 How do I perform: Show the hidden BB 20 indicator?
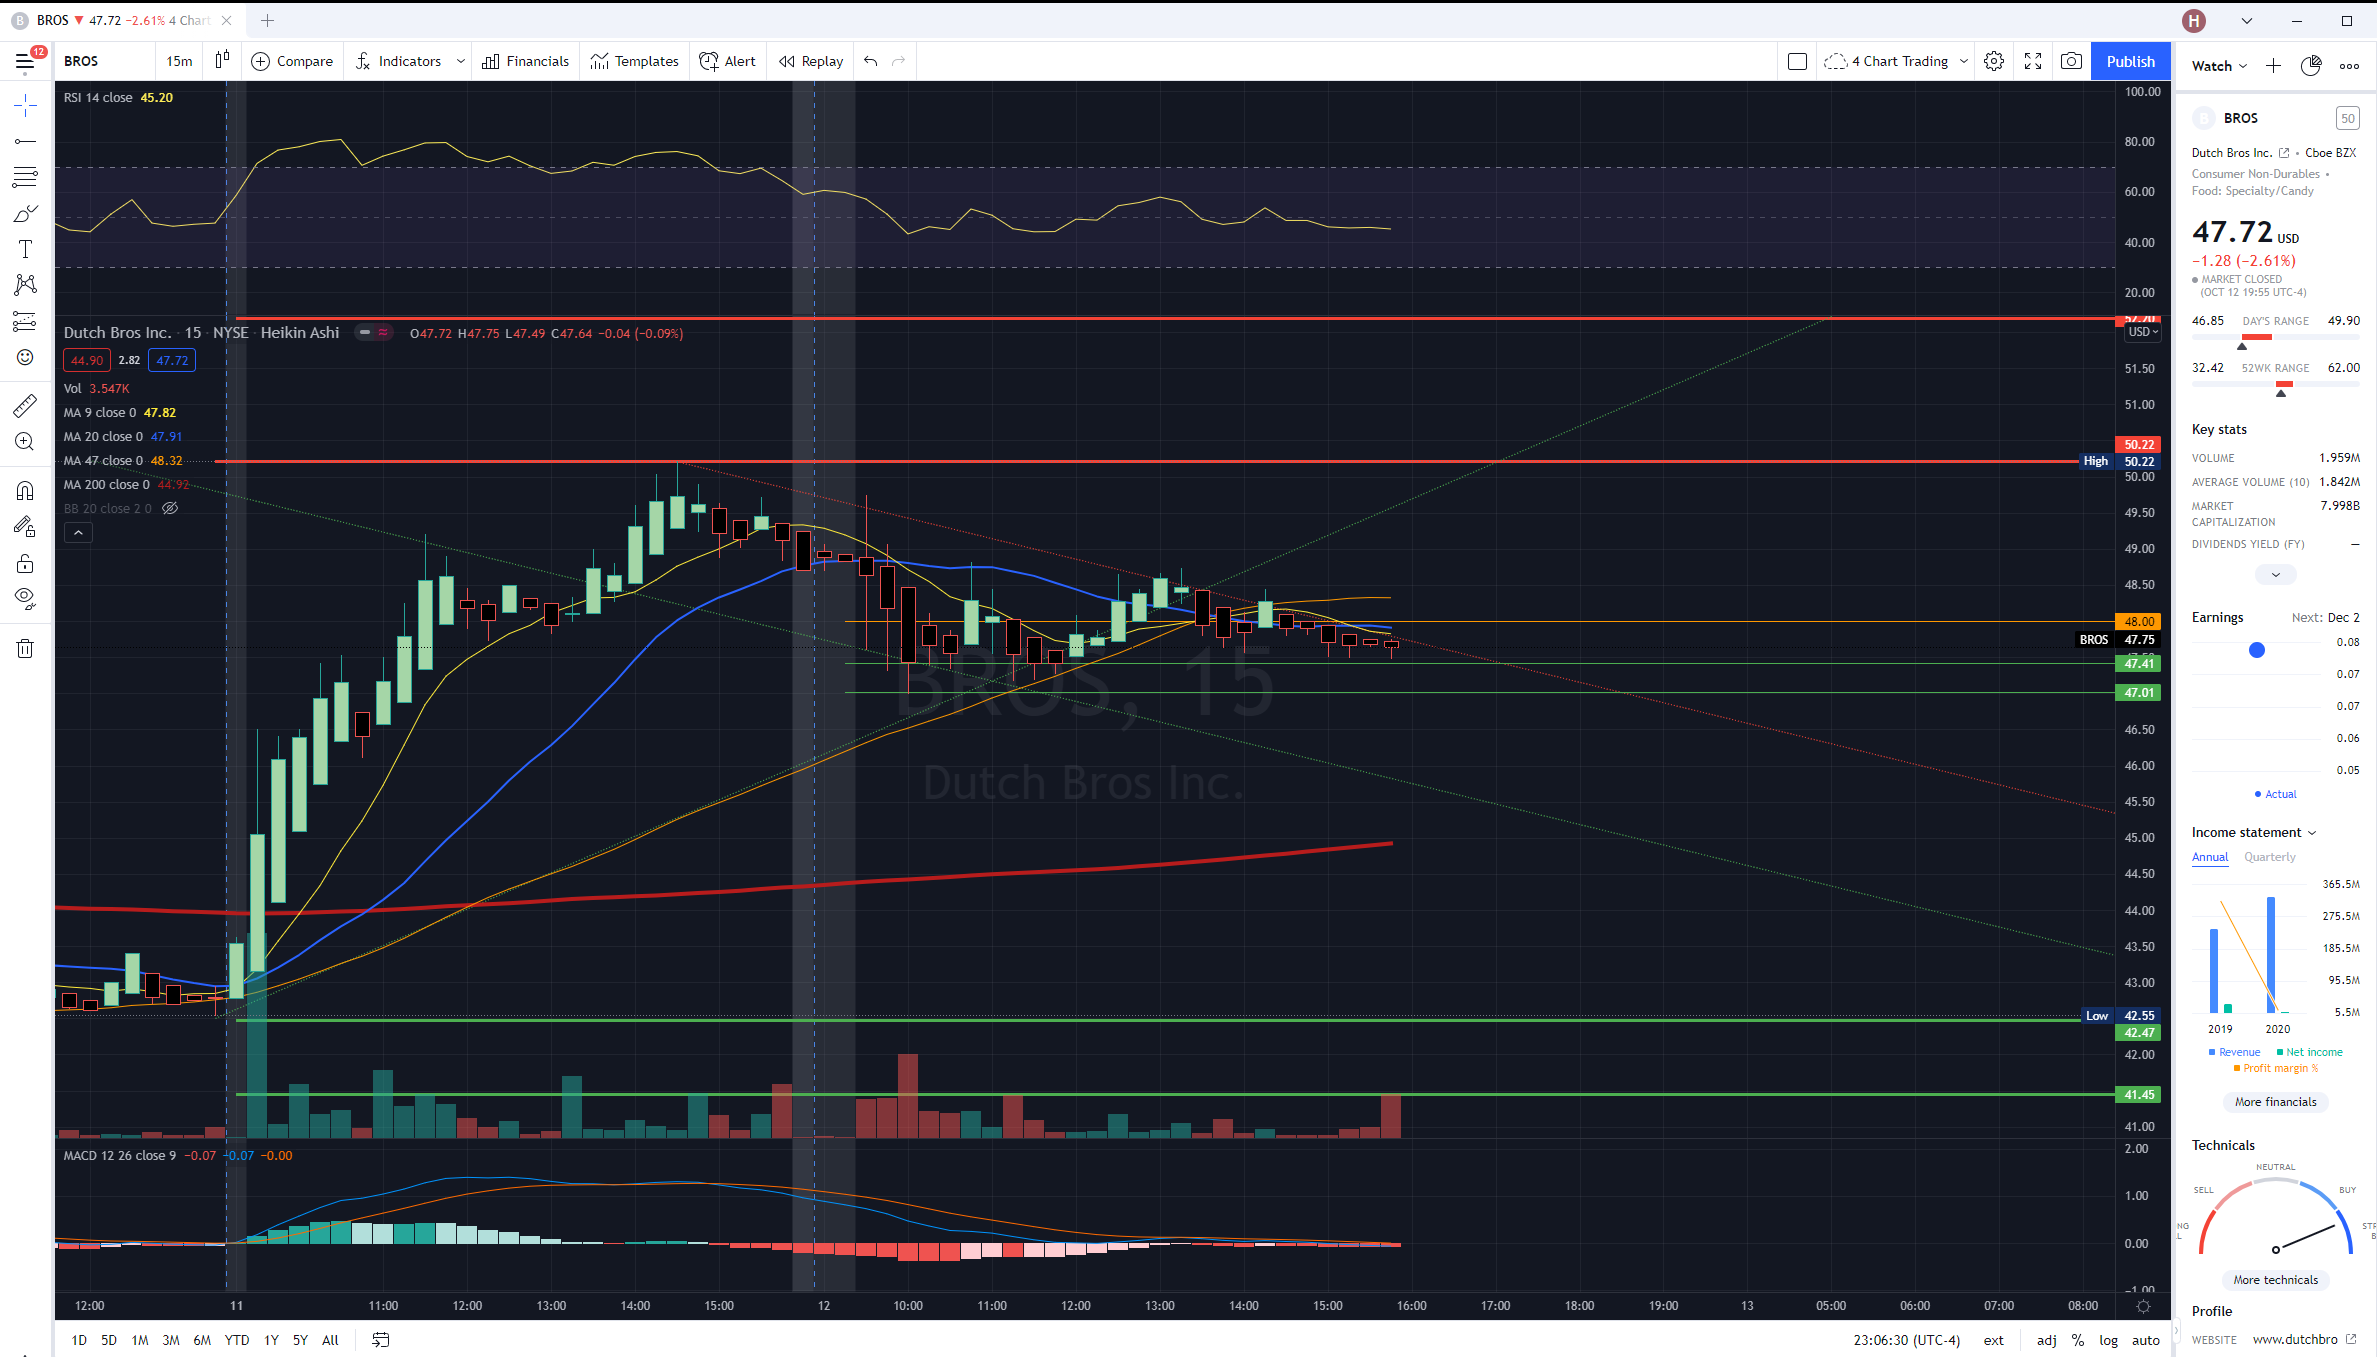170,508
